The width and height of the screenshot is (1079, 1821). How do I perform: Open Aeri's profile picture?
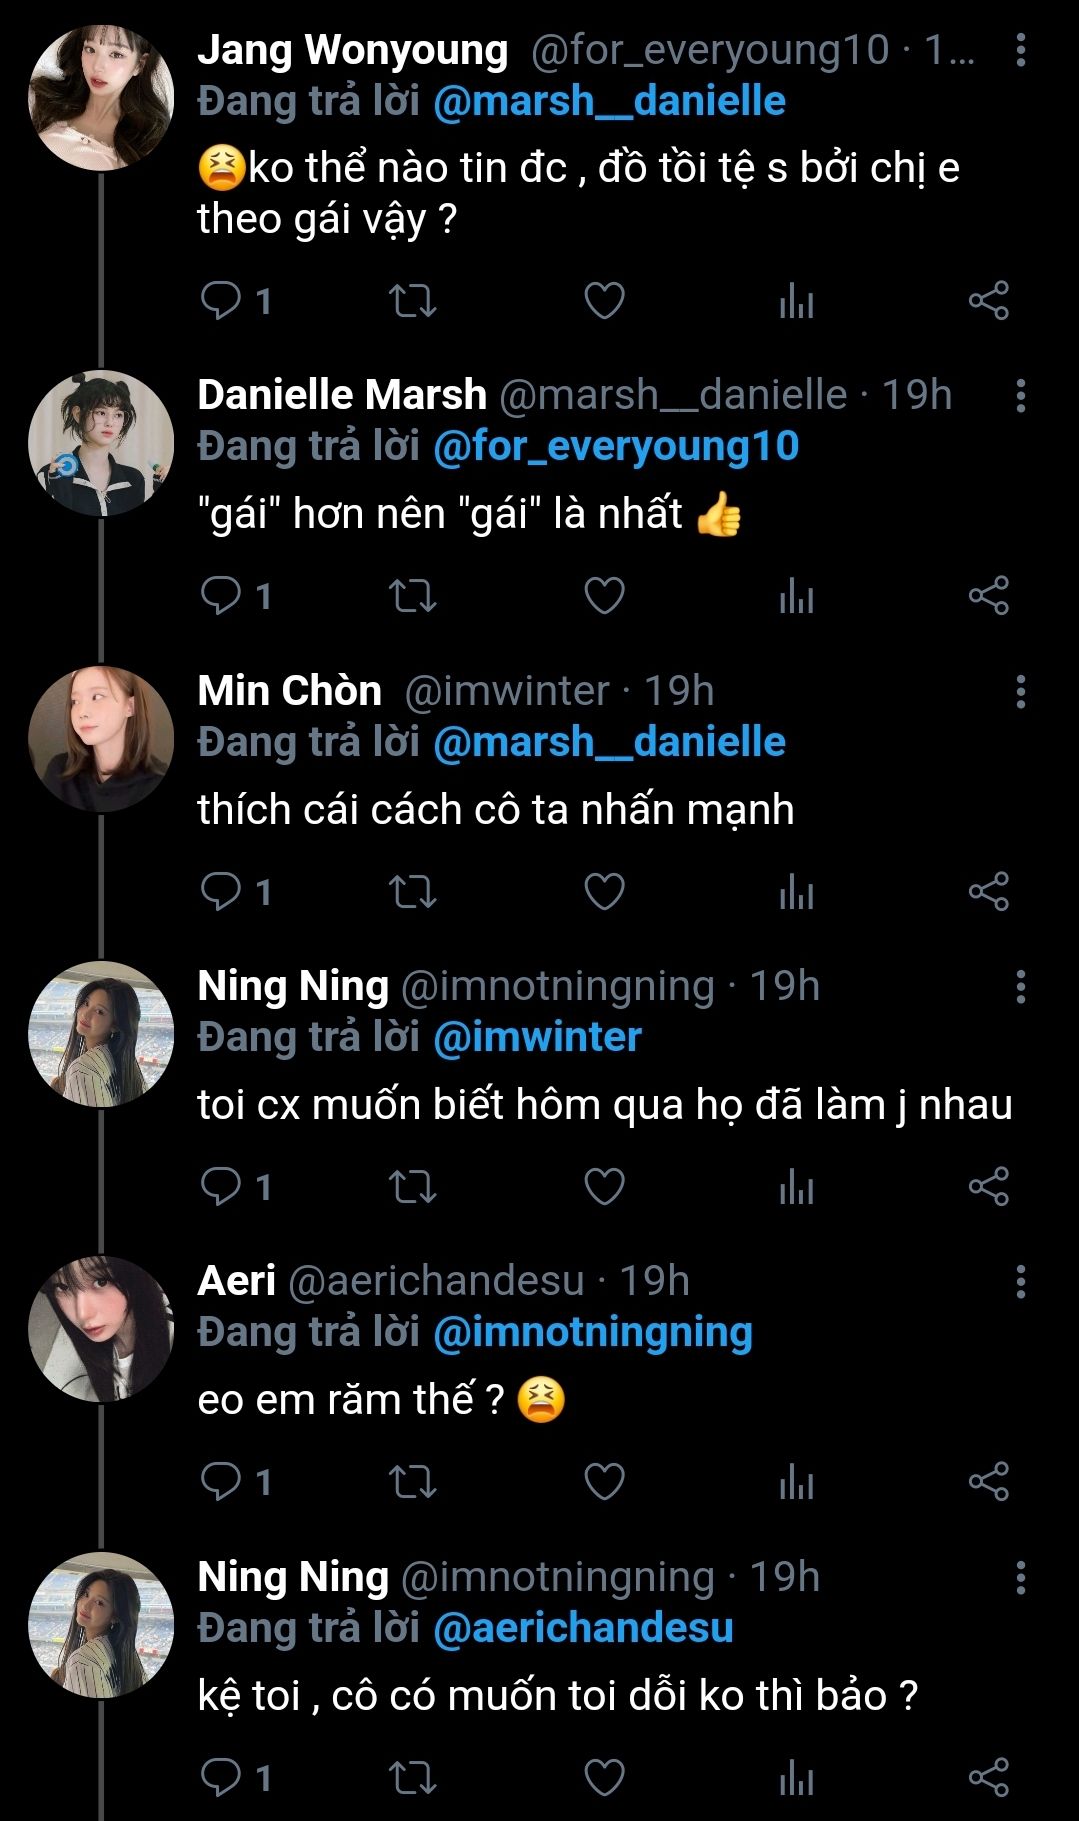101,1329
